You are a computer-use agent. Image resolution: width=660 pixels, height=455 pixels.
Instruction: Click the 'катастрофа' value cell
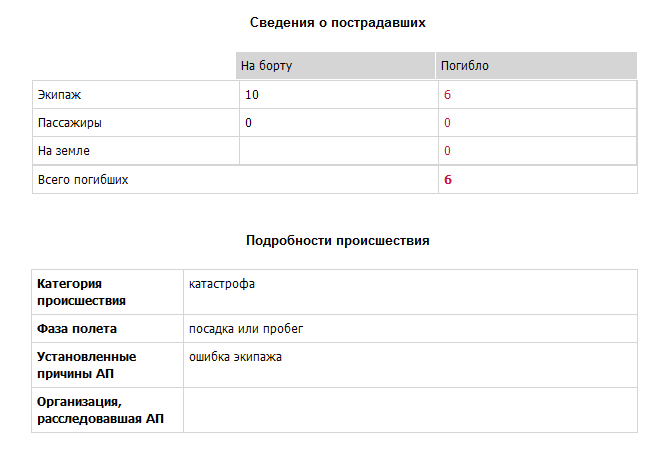click(x=410, y=292)
